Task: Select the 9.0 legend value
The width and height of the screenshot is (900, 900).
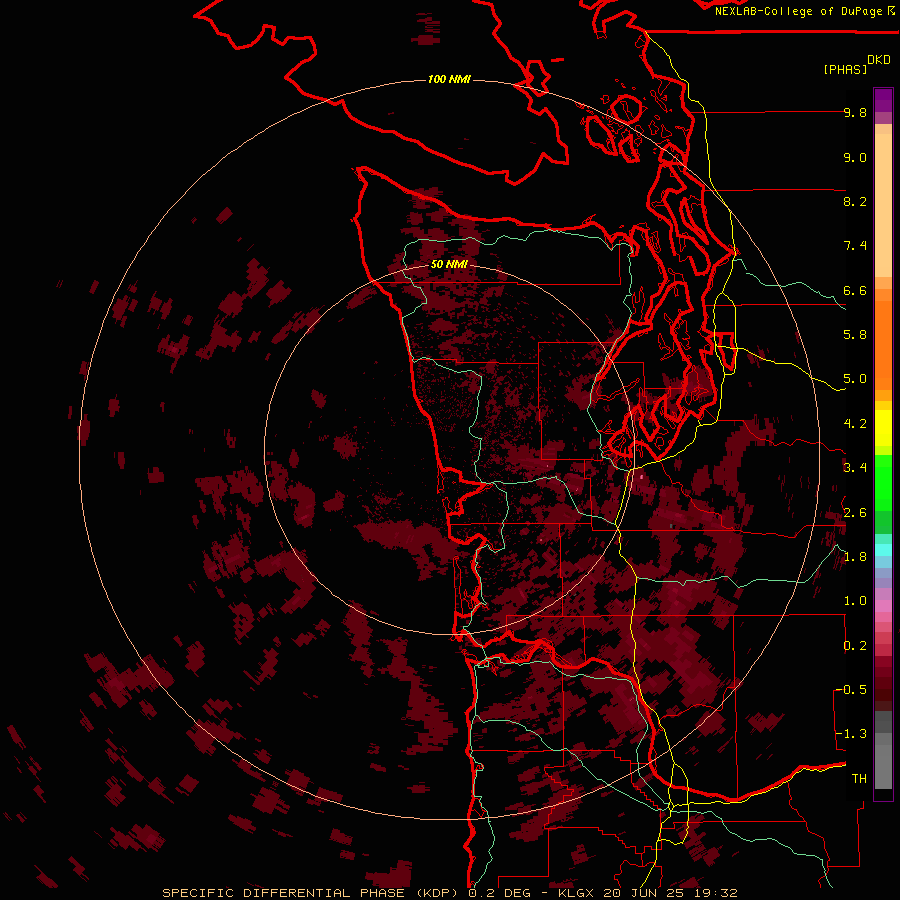Action: coord(855,157)
